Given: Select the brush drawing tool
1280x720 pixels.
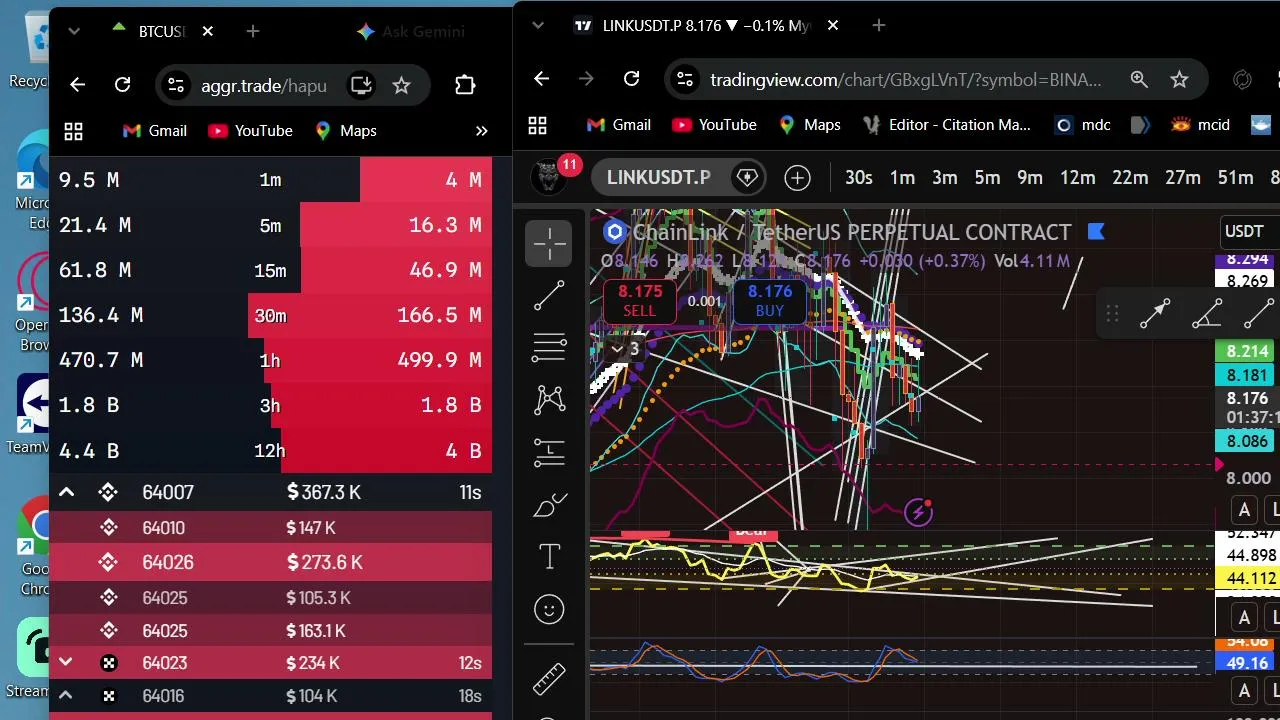Looking at the screenshot, I should pos(549,505).
